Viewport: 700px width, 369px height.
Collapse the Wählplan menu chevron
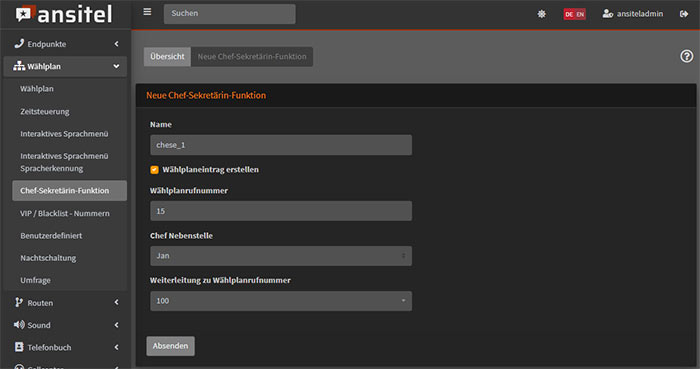tap(117, 66)
